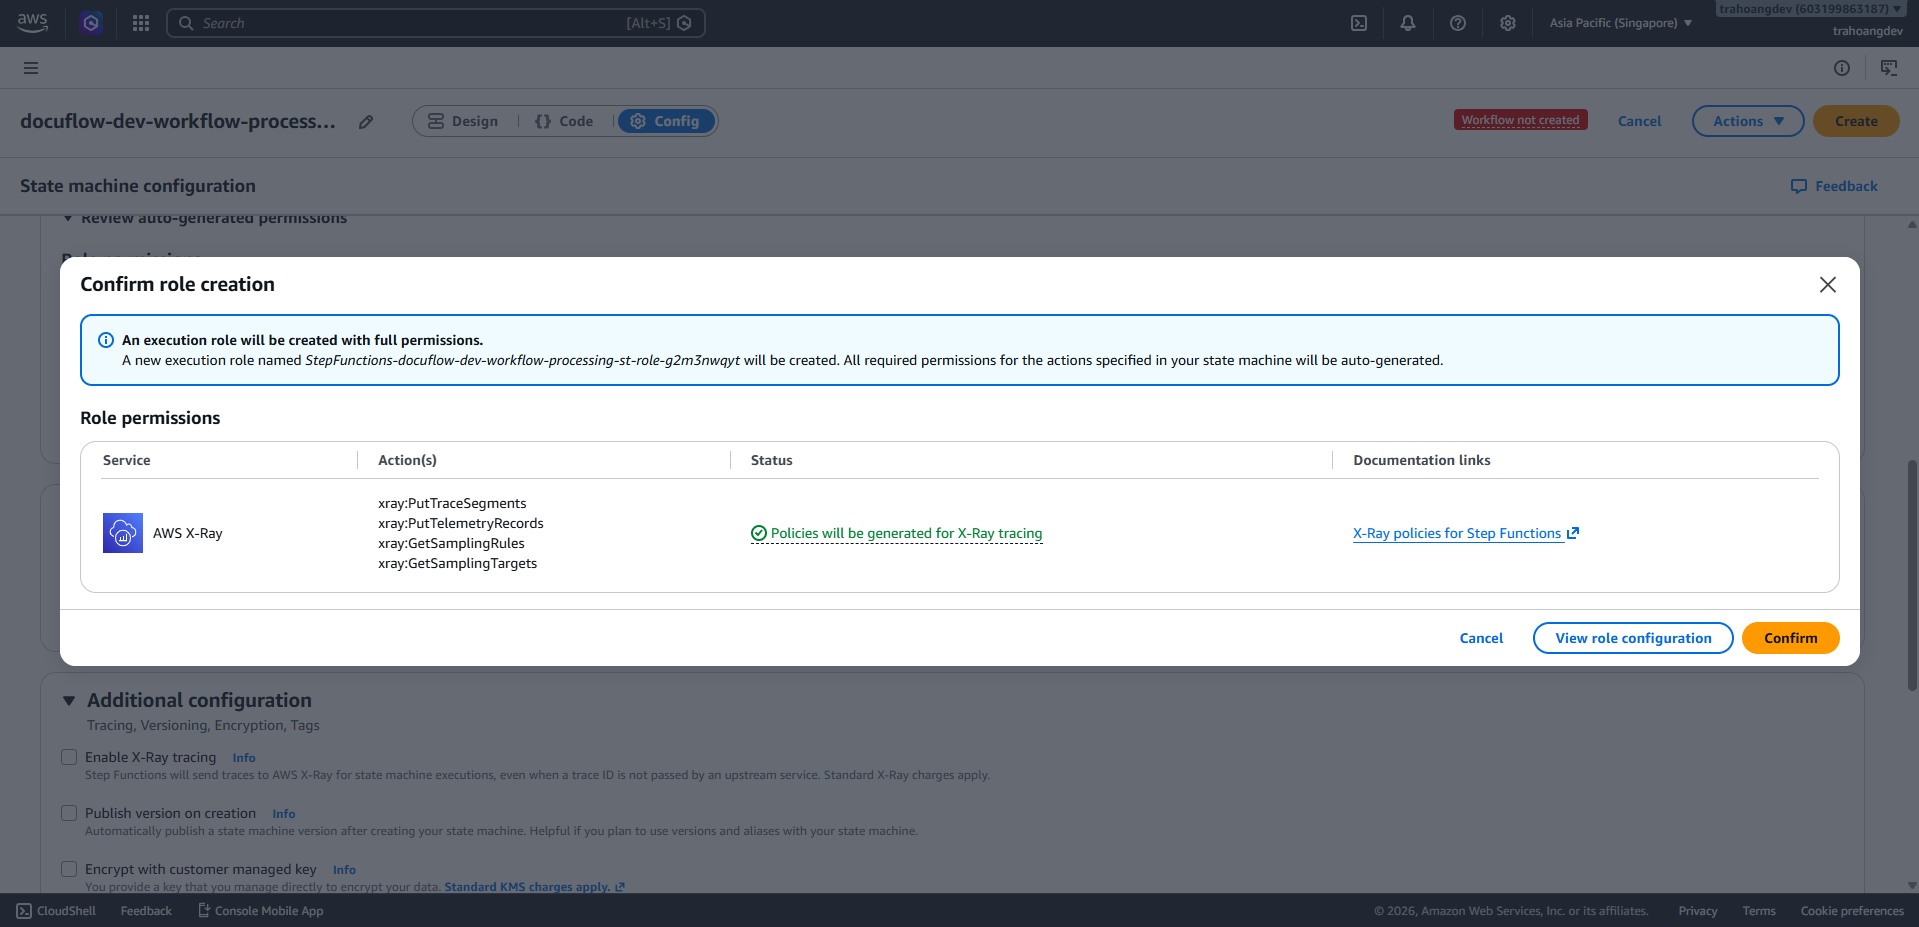Open Standard KMS charges apply link
1919x927 pixels.
(534, 887)
